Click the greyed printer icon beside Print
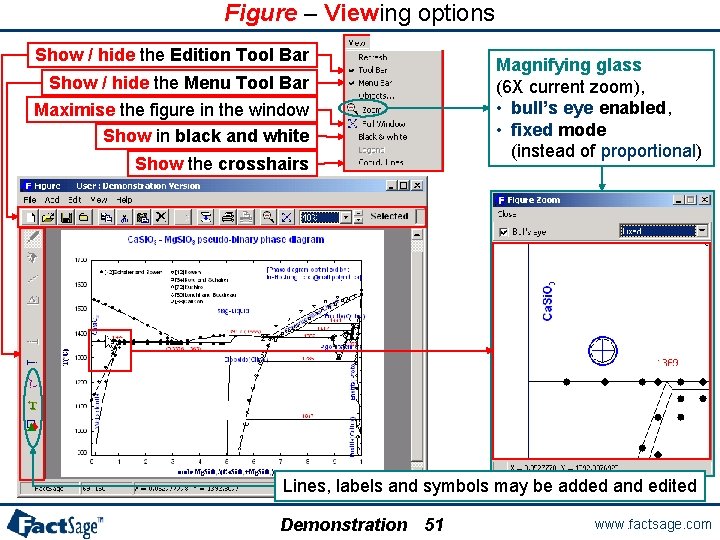This screenshot has height=540, width=720. pos(246,217)
